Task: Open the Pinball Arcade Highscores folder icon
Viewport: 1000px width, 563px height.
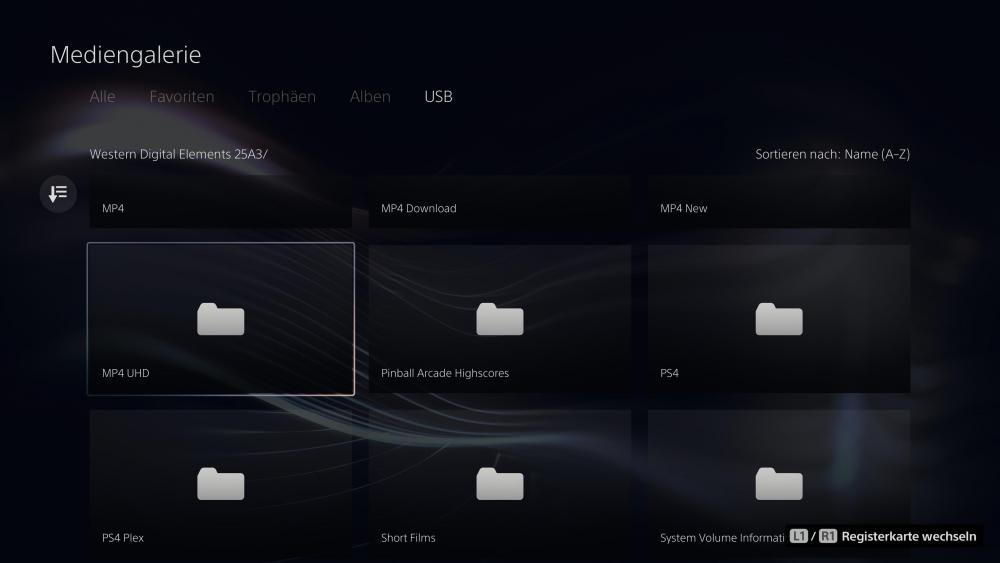Action: pyautogui.click(x=500, y=319)
